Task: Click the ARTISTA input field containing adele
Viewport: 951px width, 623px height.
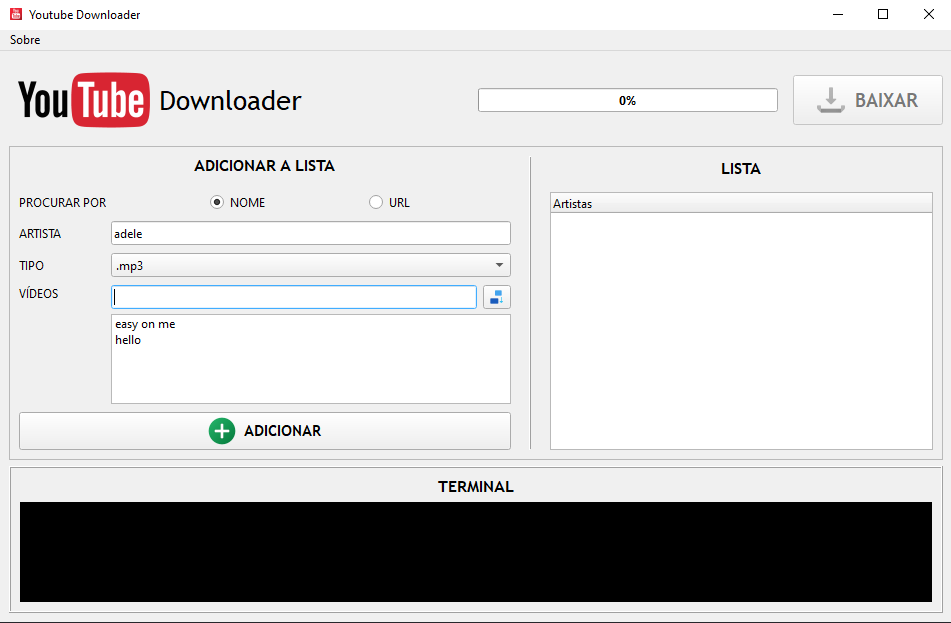Action: [x=311, y=234]
